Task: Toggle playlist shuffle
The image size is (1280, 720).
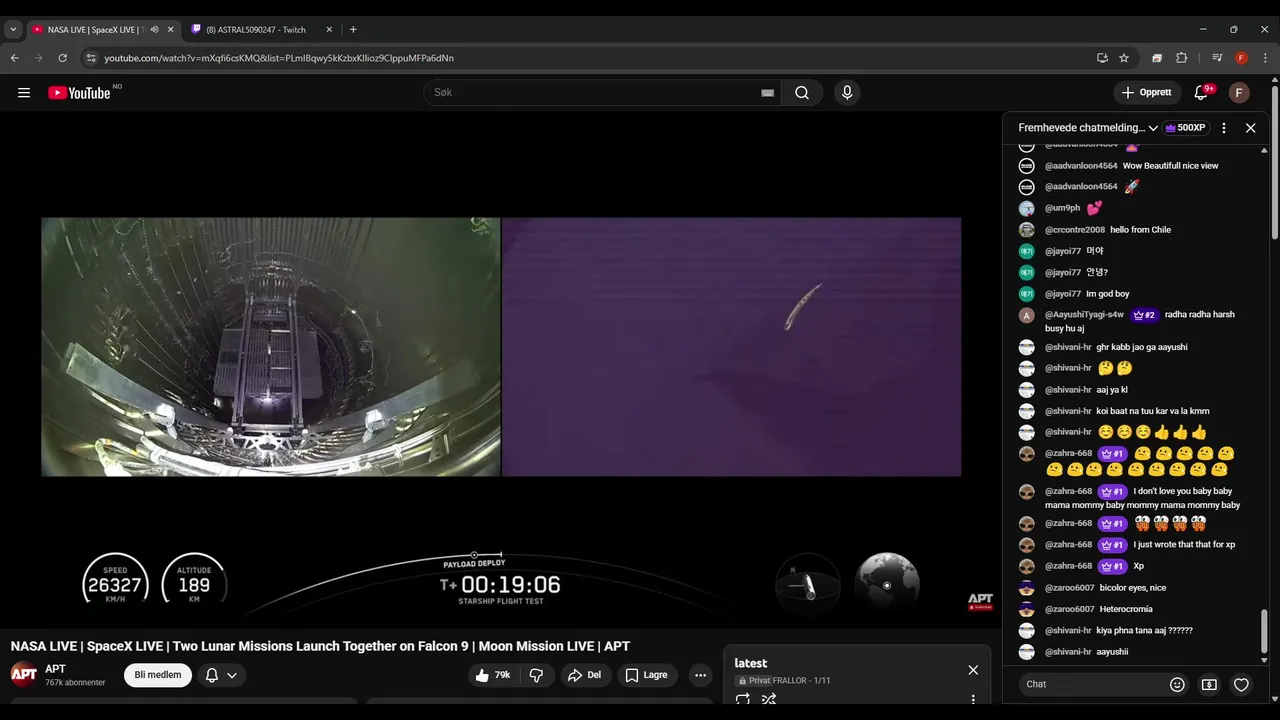Action: [769, 700]
